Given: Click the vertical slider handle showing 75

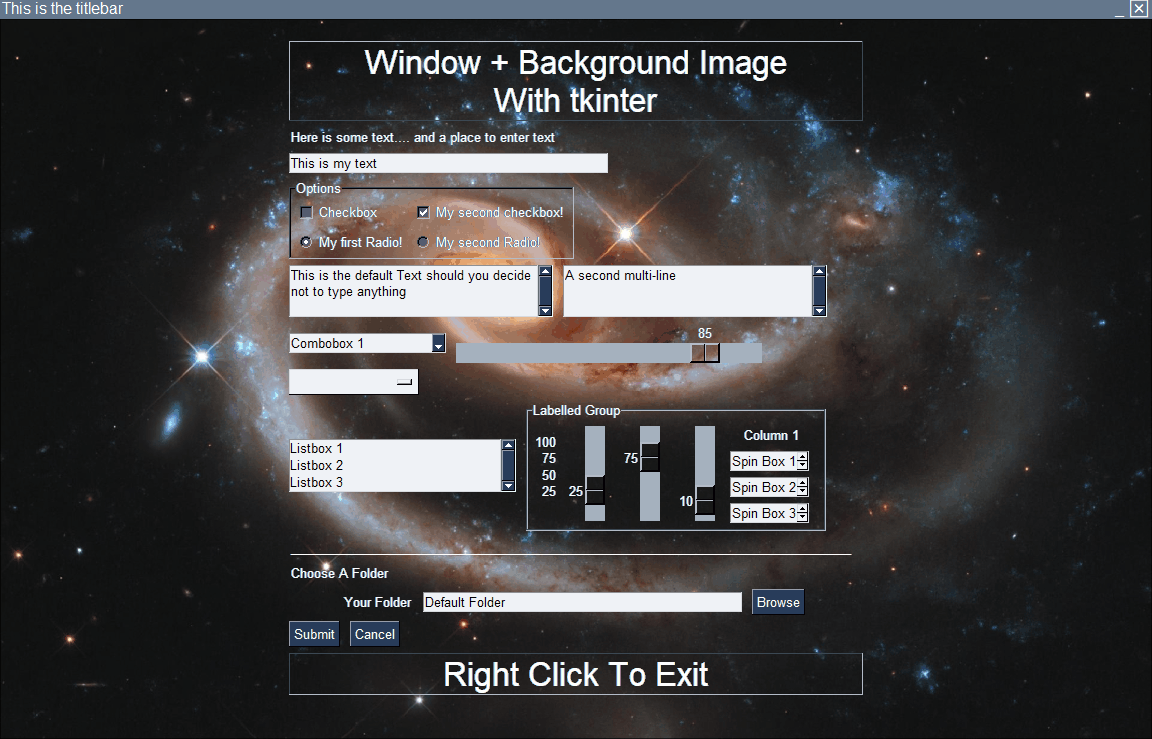Looking at the screenshot, I should tap(650, 458).
